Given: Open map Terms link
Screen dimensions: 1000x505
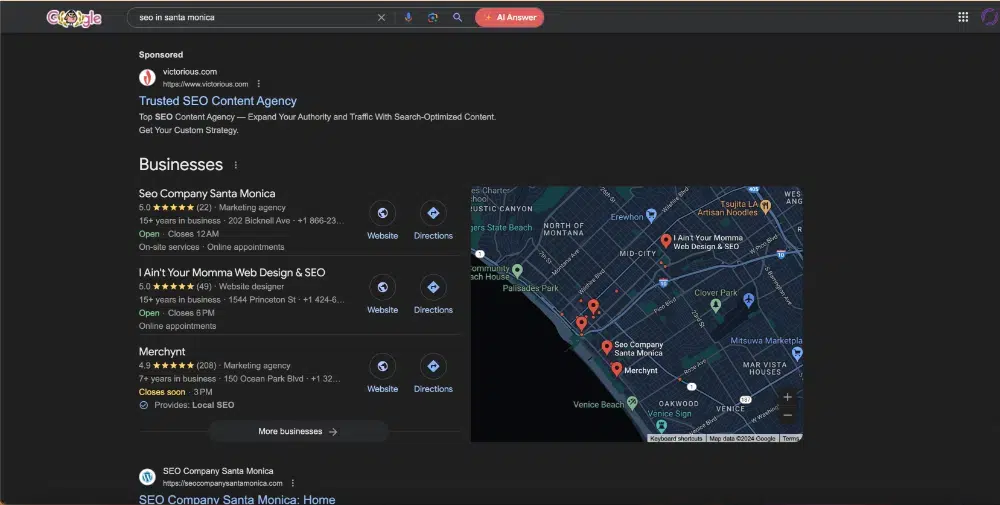Looking at the screenshot, I should 791,439.
